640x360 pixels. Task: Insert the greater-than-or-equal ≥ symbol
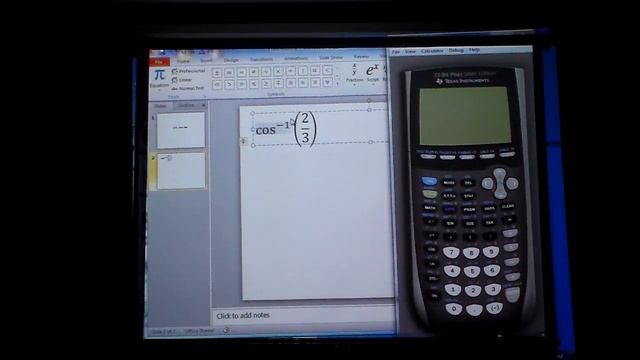(x=266, y=84)
